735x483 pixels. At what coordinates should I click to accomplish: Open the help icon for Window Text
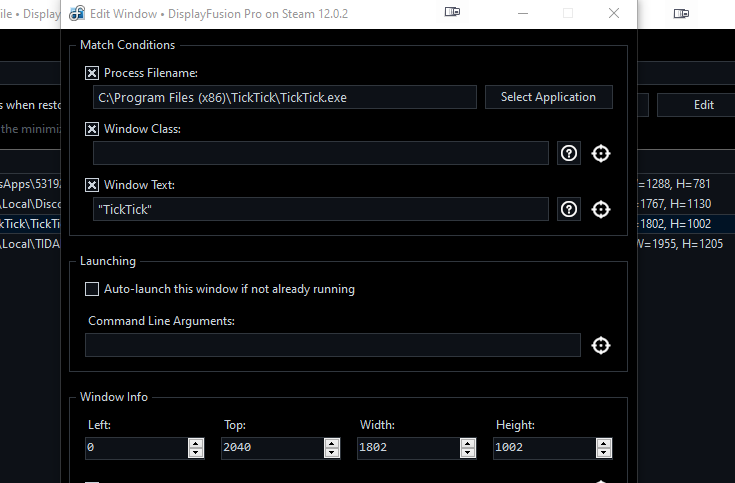coord(569,209)
